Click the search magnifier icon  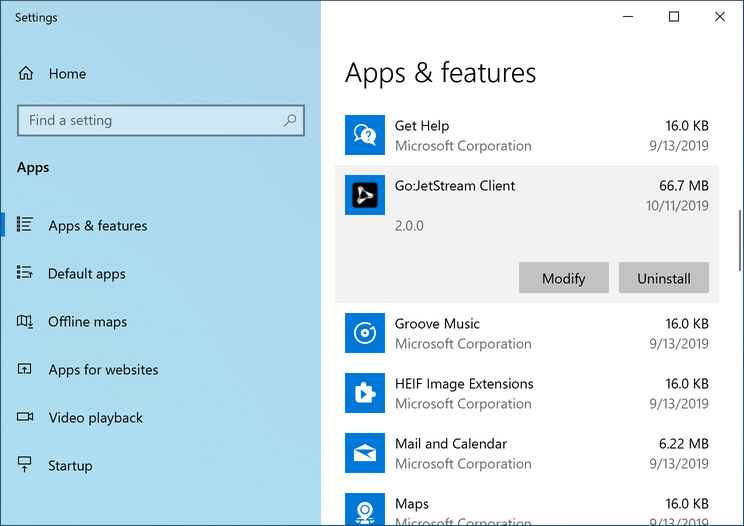pos(290,120)
